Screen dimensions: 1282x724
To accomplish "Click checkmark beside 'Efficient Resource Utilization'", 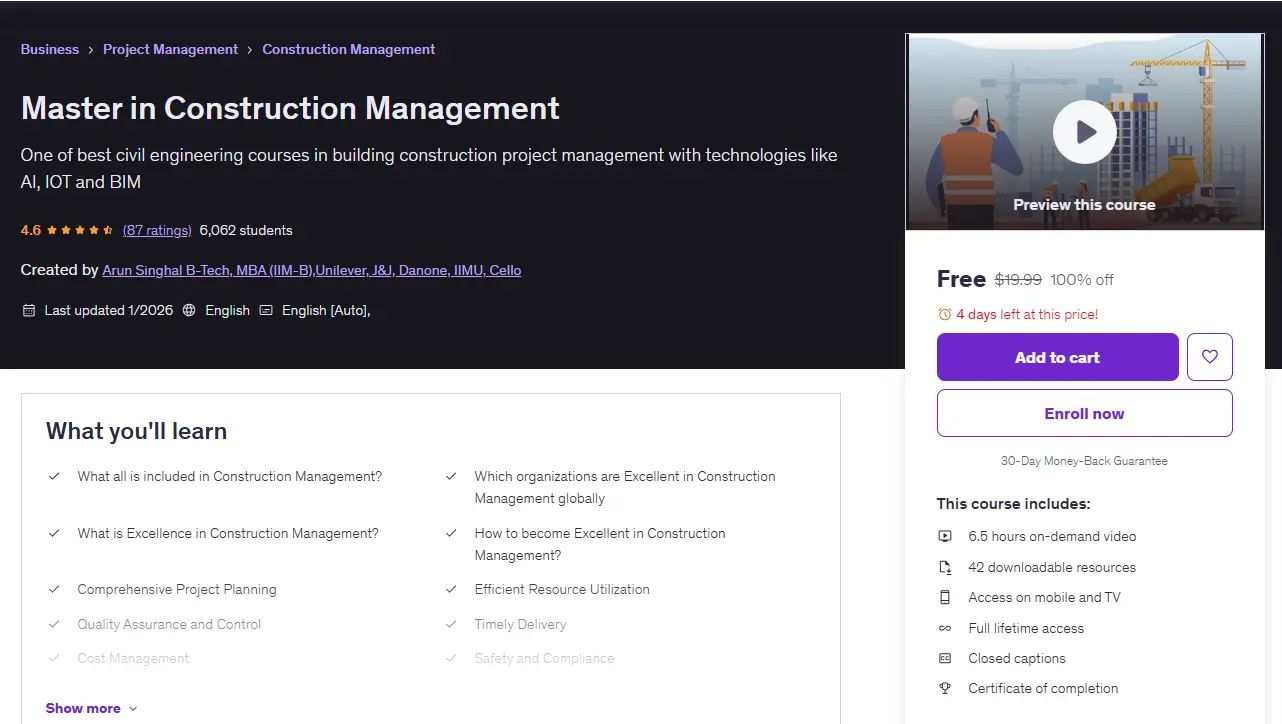I will click(x=451, y=589).
